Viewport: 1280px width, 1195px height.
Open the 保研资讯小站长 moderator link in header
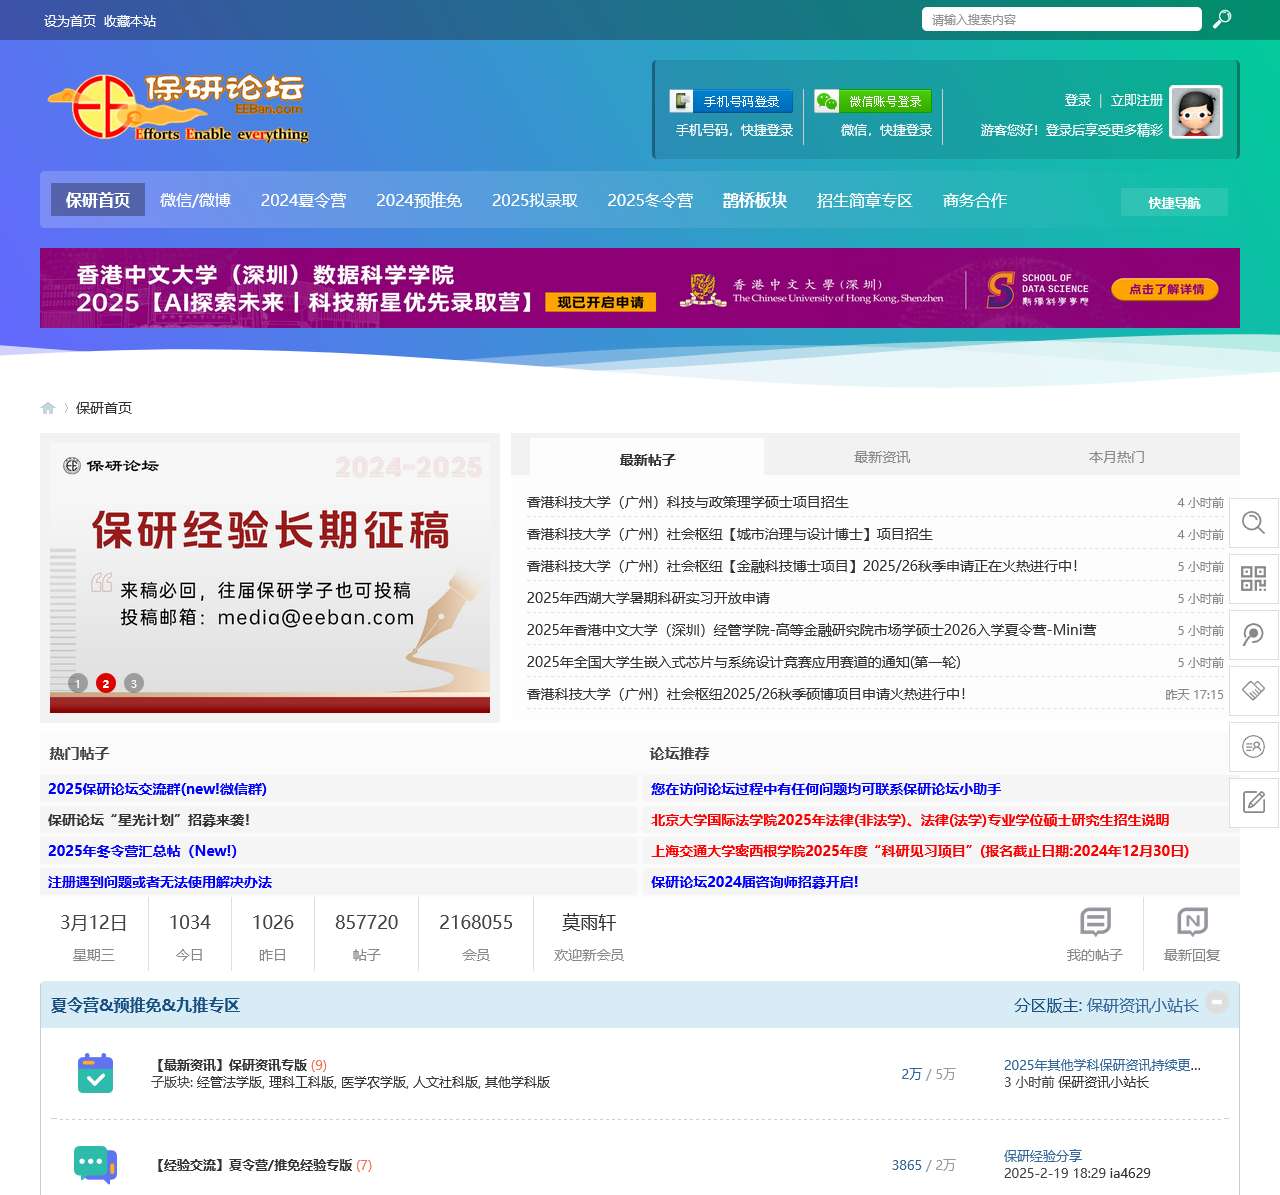click(x=1142, y=1005)
